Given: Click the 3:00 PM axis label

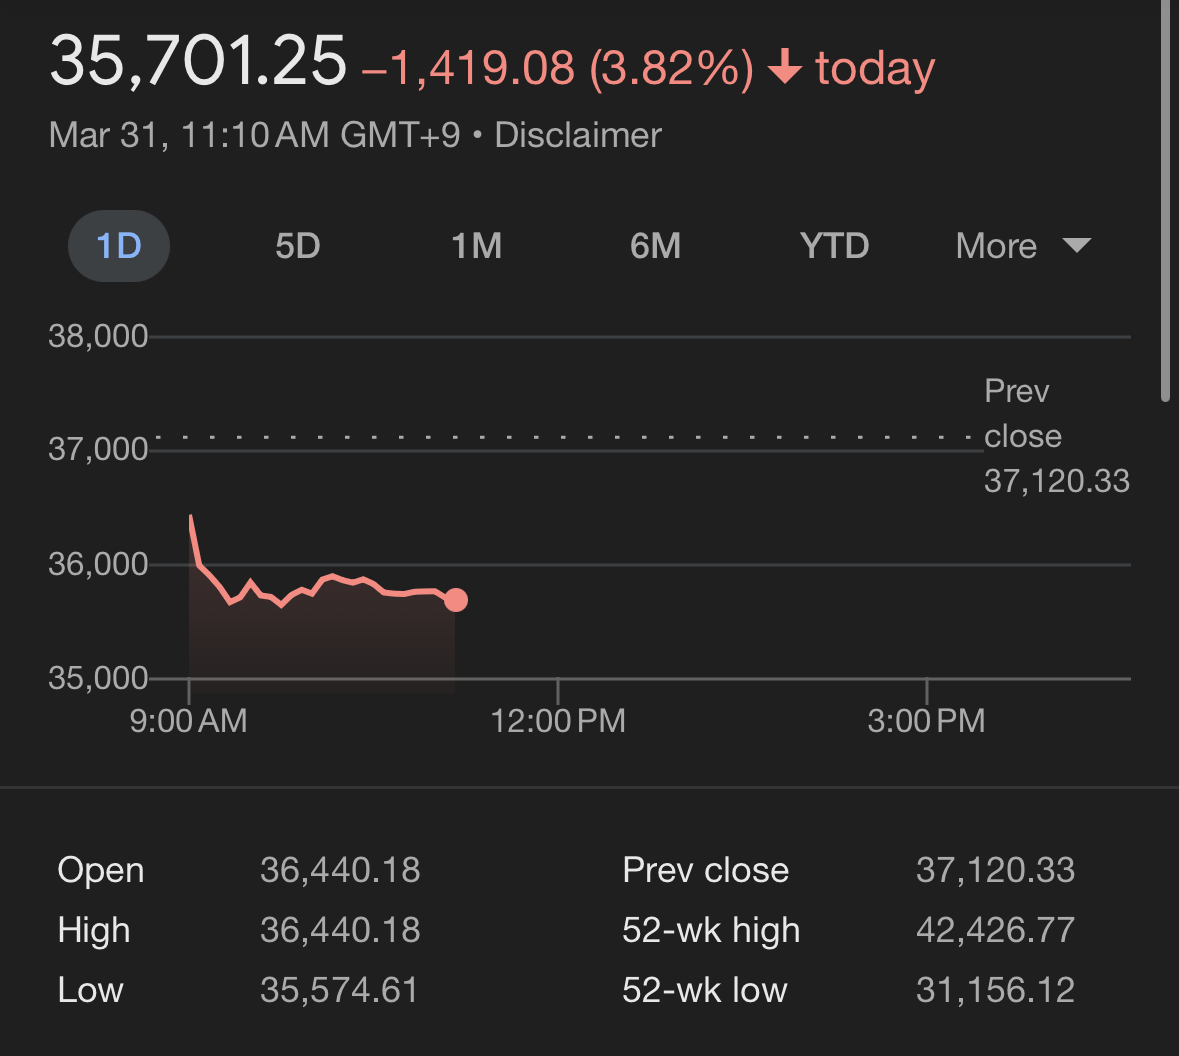Looking at the screenshot, I should pyautogui.click(x=926, y=721).
